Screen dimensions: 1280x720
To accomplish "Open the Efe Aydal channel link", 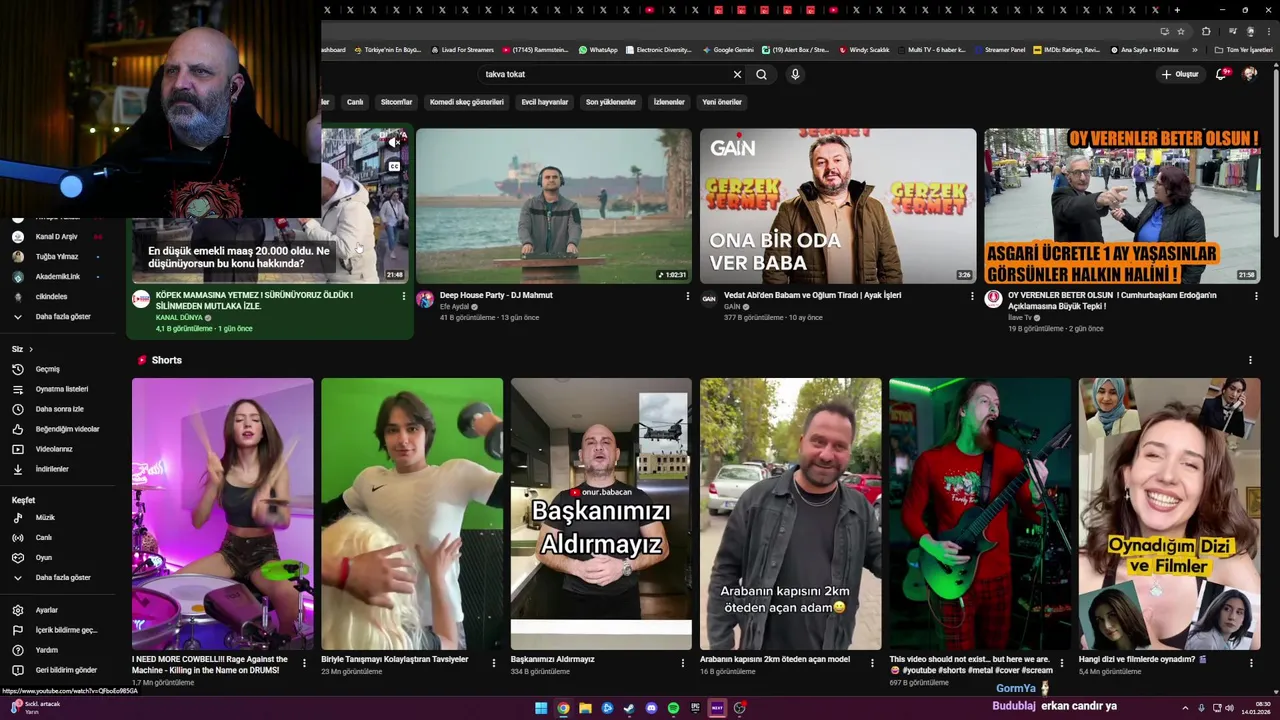I will coord(457,307).
